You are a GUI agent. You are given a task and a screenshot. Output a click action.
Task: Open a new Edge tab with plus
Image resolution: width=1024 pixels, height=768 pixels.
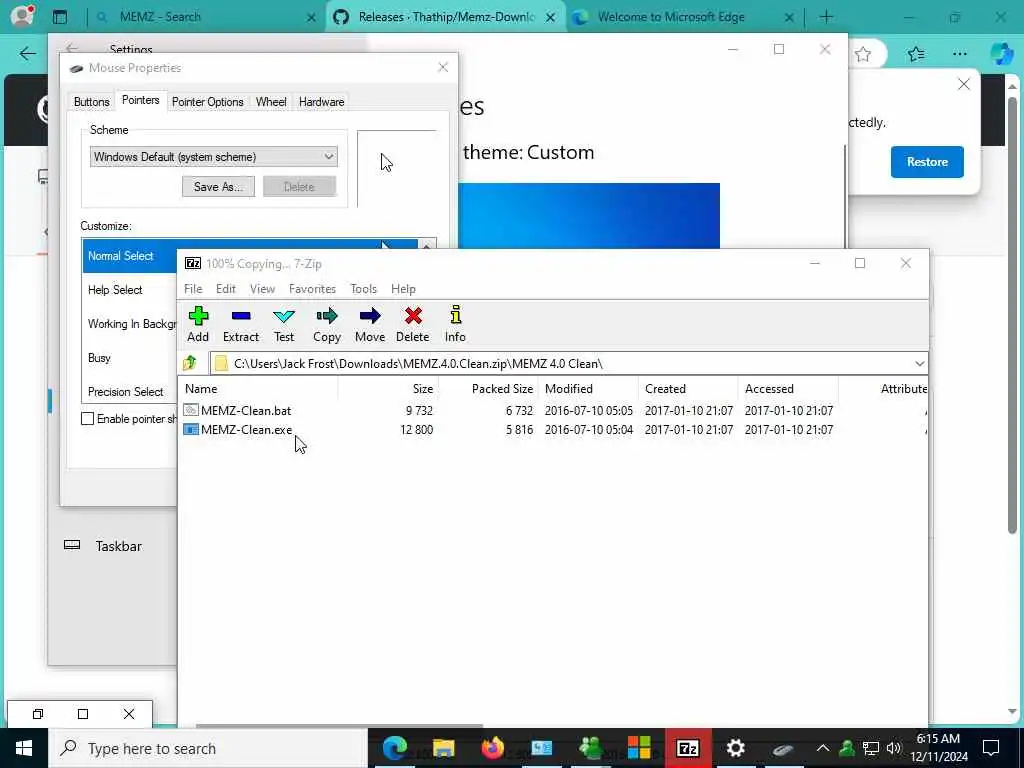[x=826, y=17]
